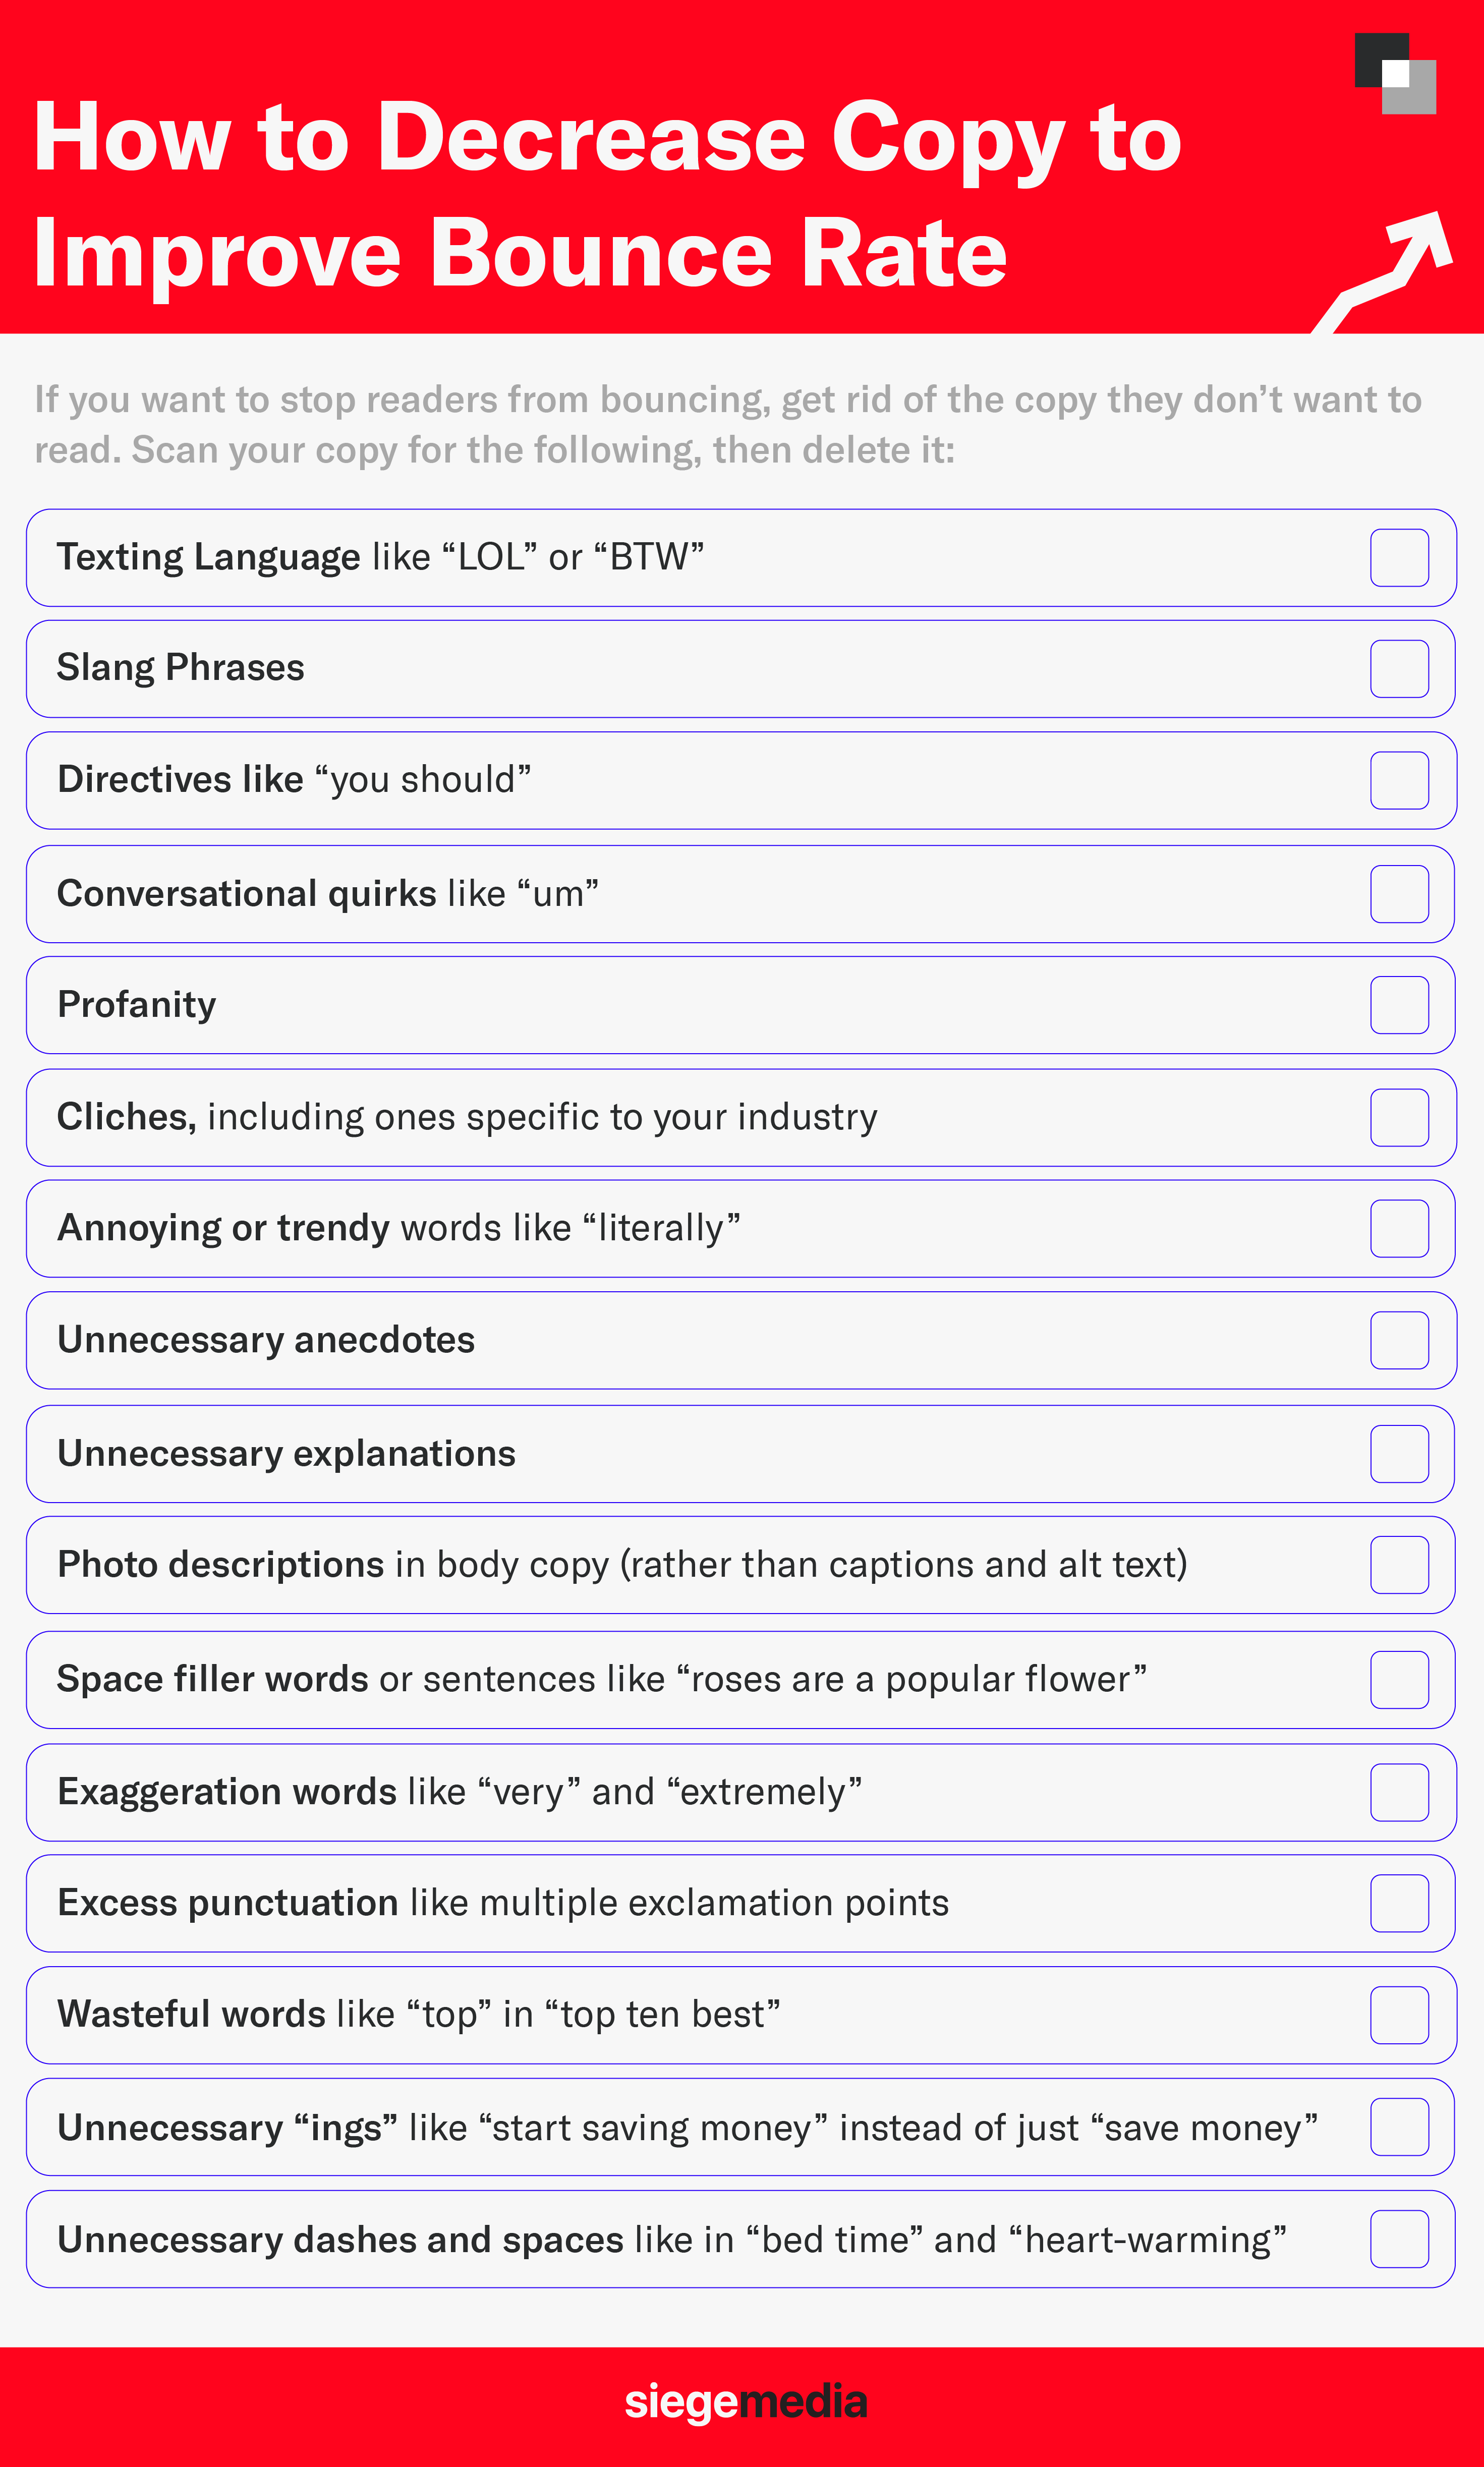Check the Cliches checkbox
1484x2467 pixels.
pos(1399,1117)
